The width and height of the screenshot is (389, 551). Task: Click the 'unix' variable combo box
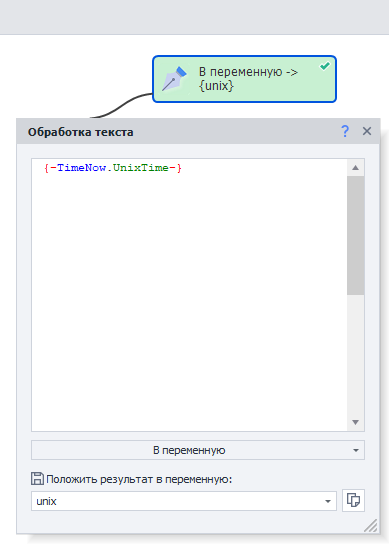(x=184, y=501)
